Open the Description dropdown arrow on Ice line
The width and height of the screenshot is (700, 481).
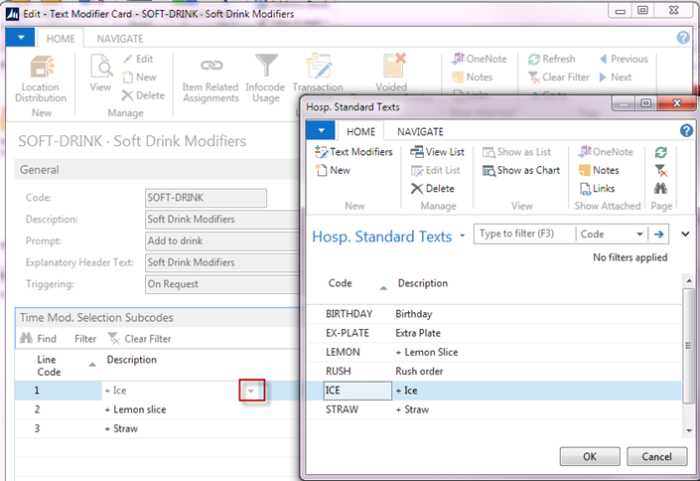(251, 391)
